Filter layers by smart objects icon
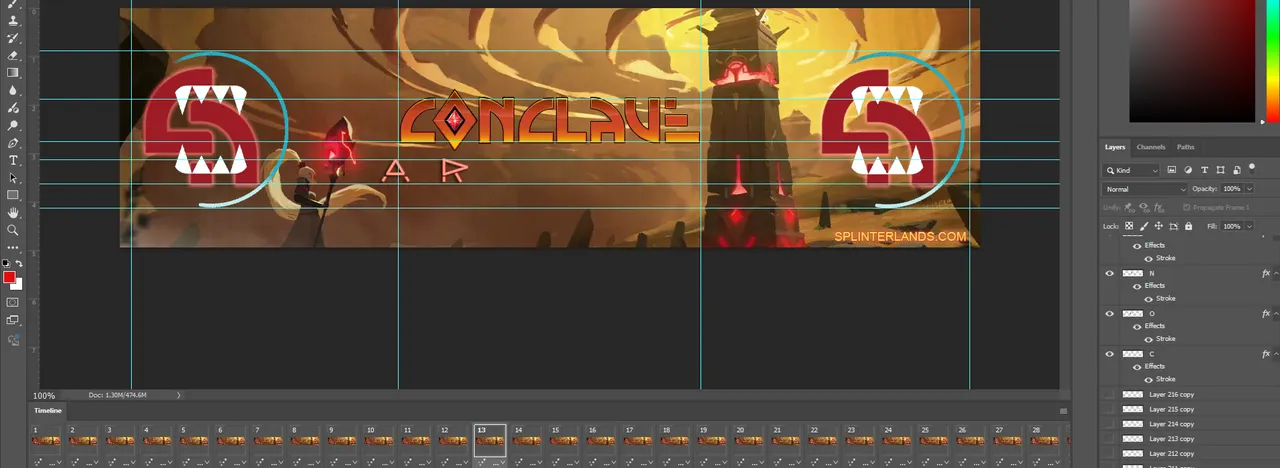Image resolution: width=1280 pixels, height=468 pixels. [x=1237, y=170]
